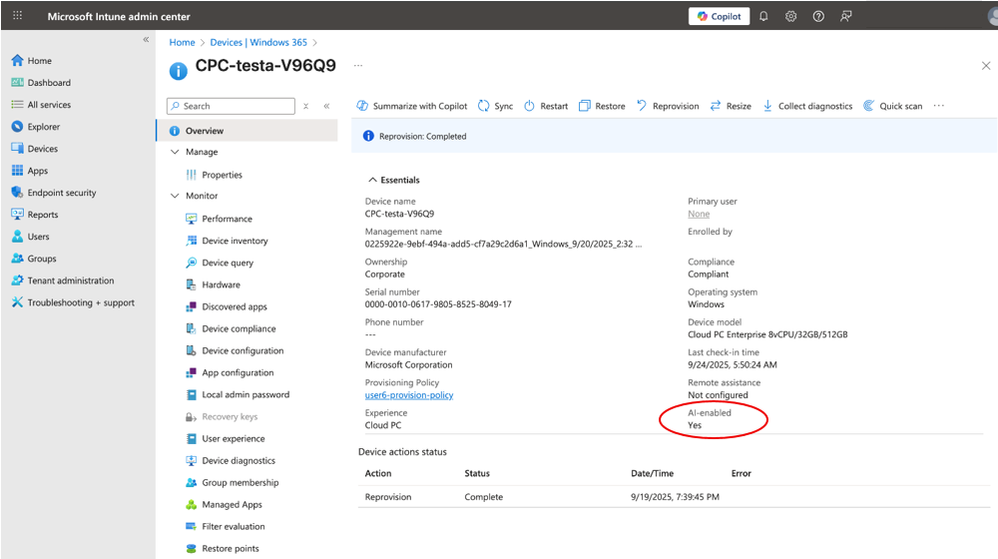The height and width of the screenshot is (559, 998).
Task: Open Properties under Manage
Action: [x=214, y=174]
